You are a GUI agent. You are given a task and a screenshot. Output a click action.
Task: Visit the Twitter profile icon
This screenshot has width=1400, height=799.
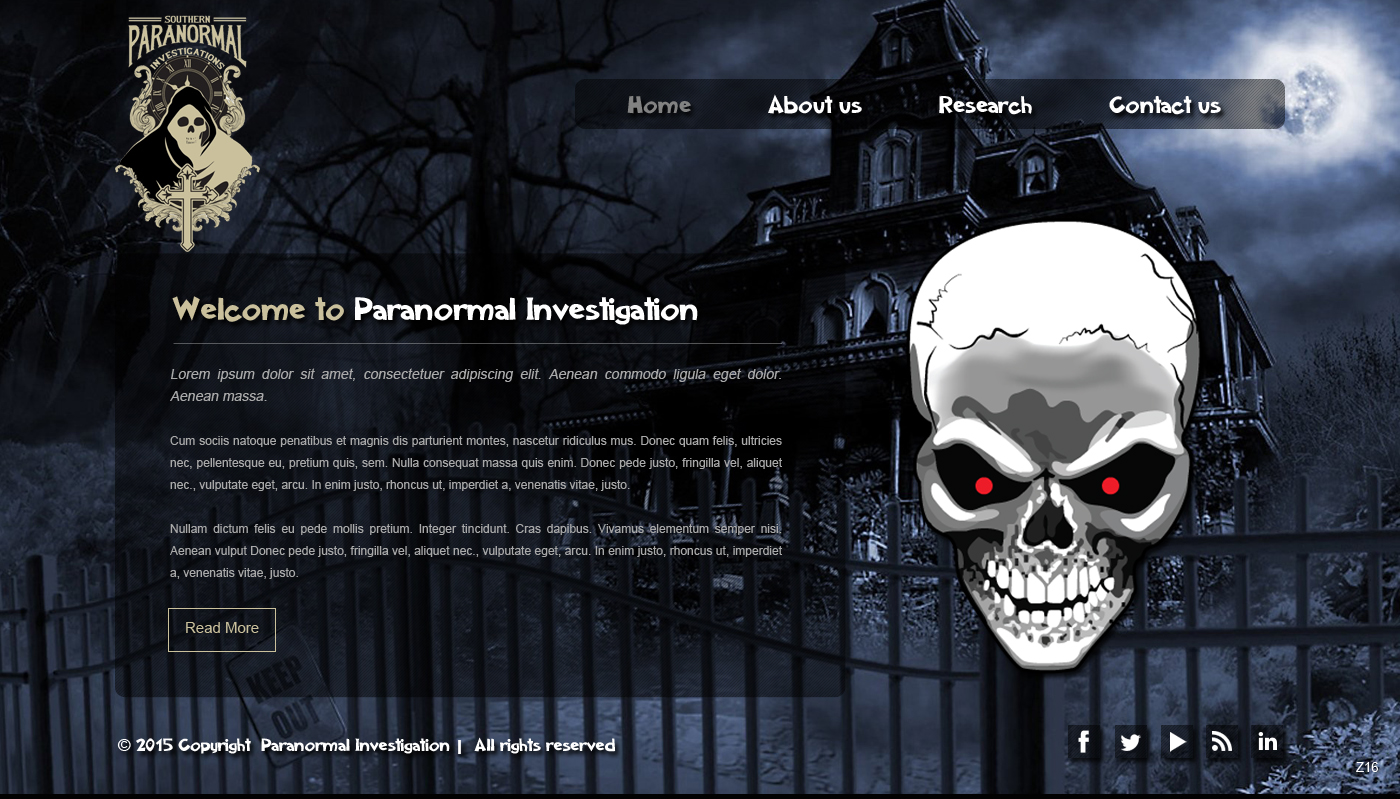[1130, 742]
